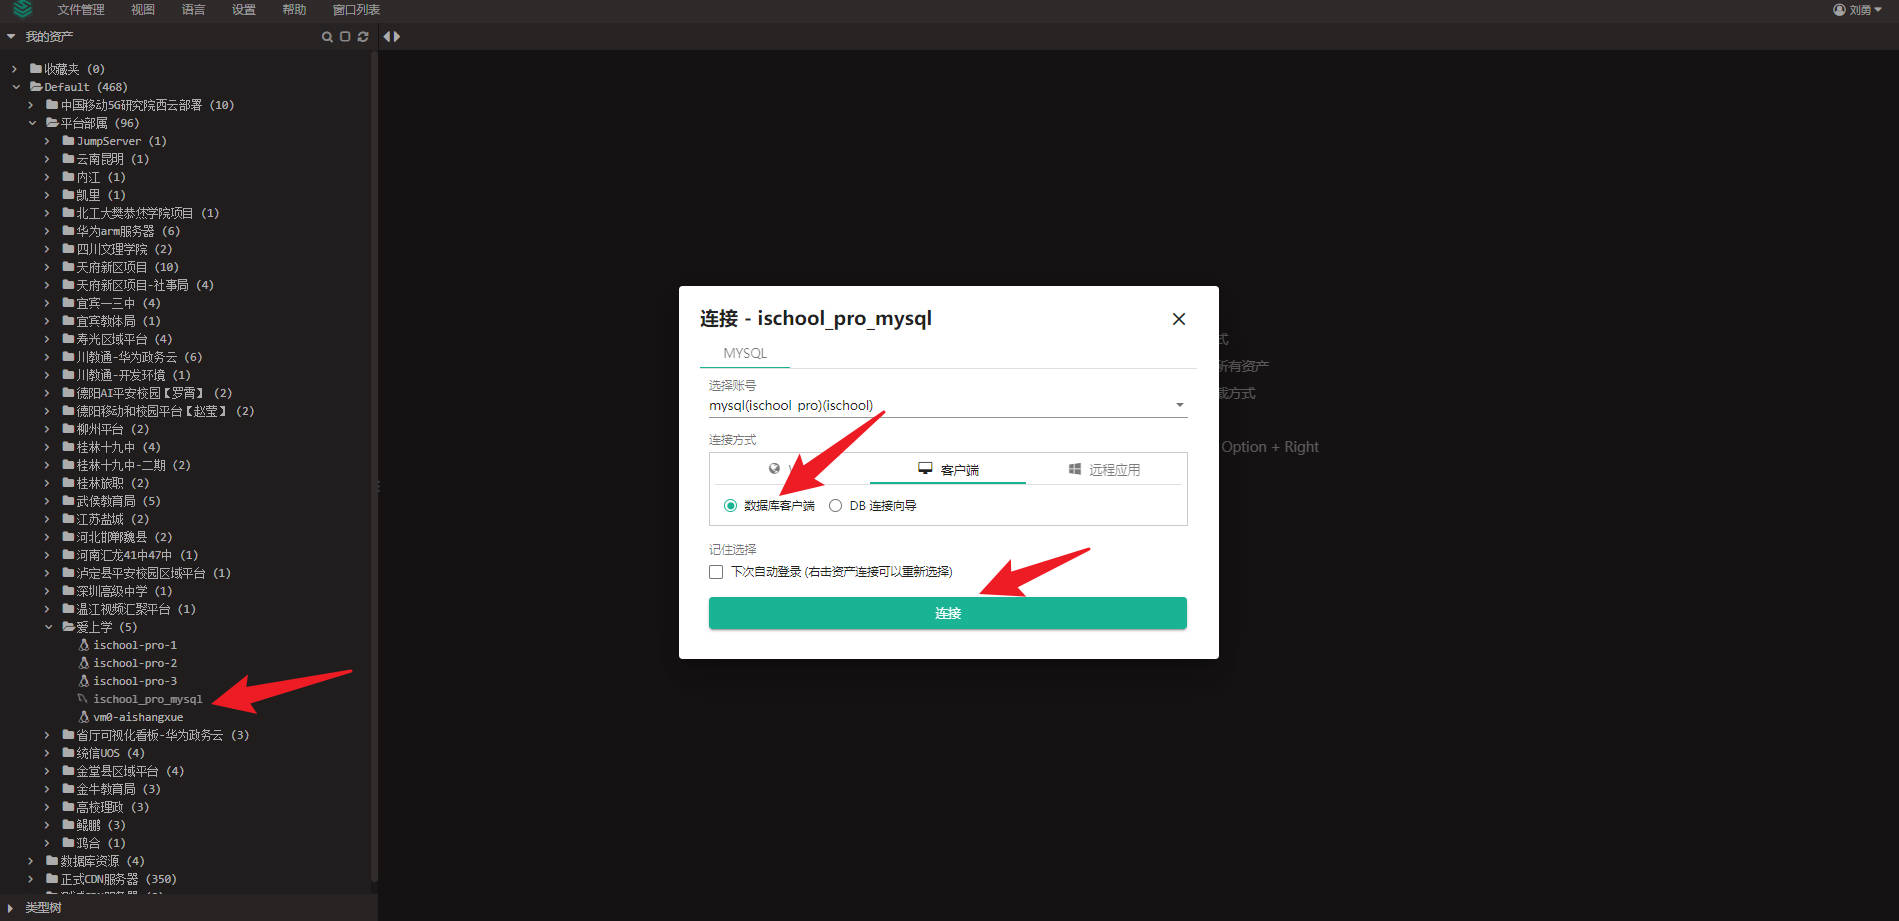Click the green 连接 button
The width and height of the screenshot is (1899, 921).
947,613
